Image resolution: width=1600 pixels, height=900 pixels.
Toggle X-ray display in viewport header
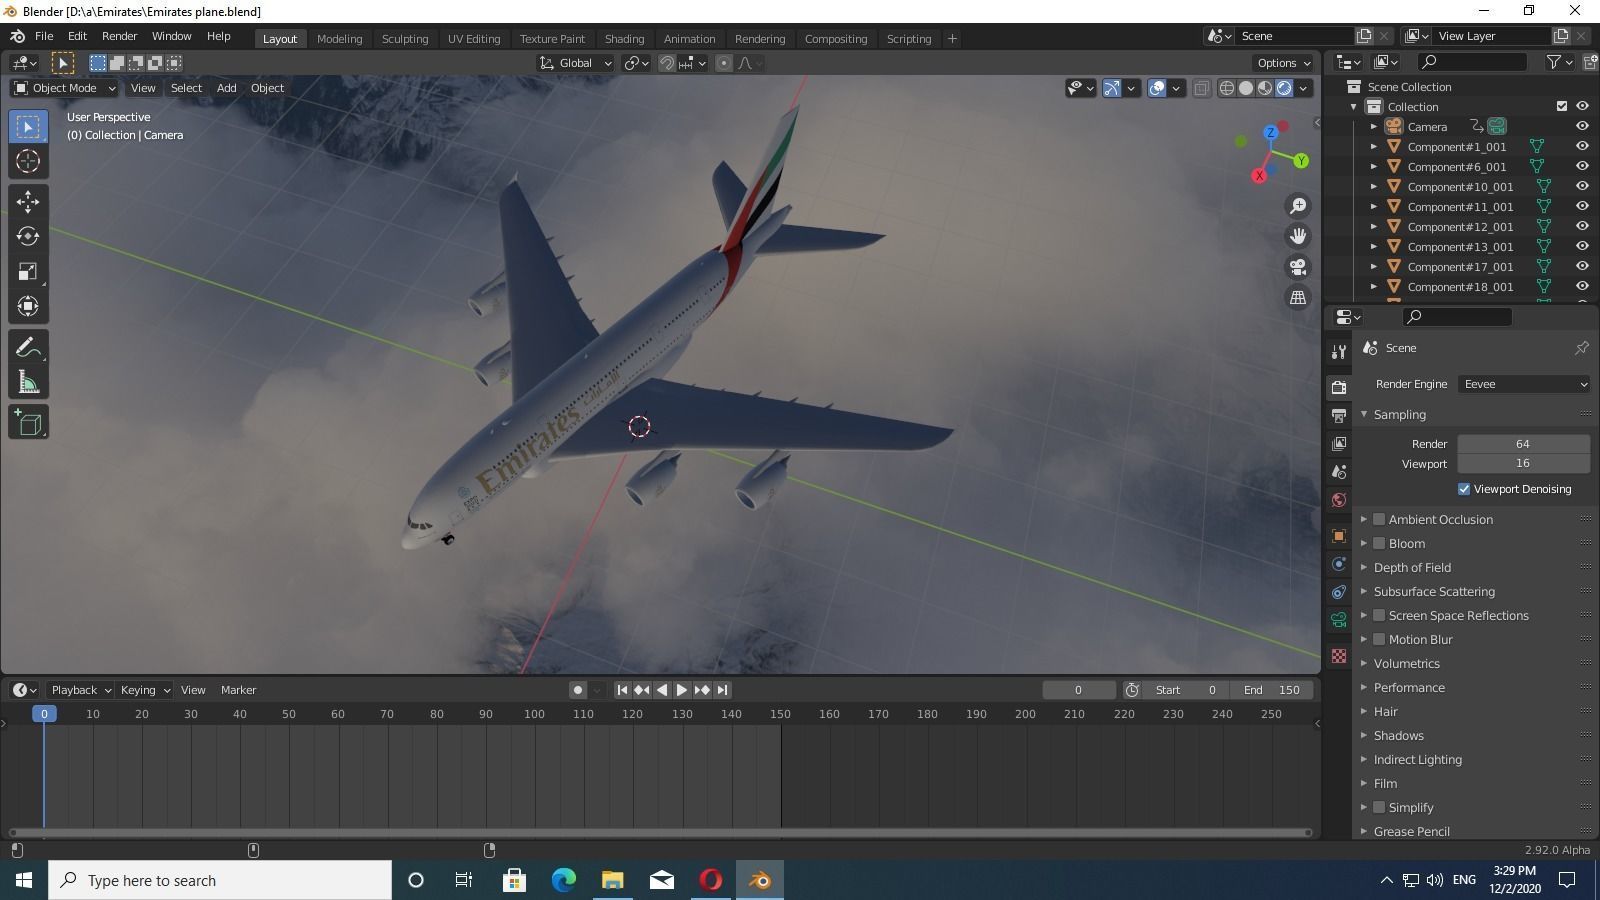(x=1201, y=88)
